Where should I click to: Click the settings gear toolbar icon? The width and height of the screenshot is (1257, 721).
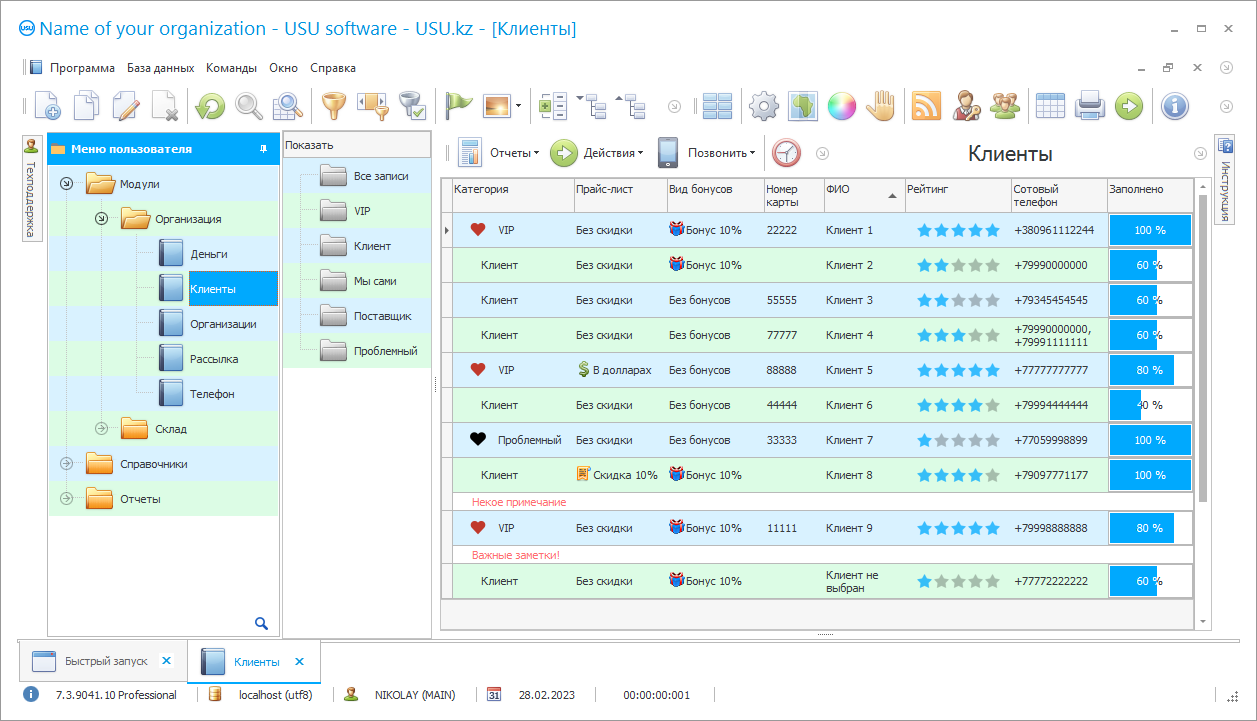pyautogui.click(x=764, y=105)
